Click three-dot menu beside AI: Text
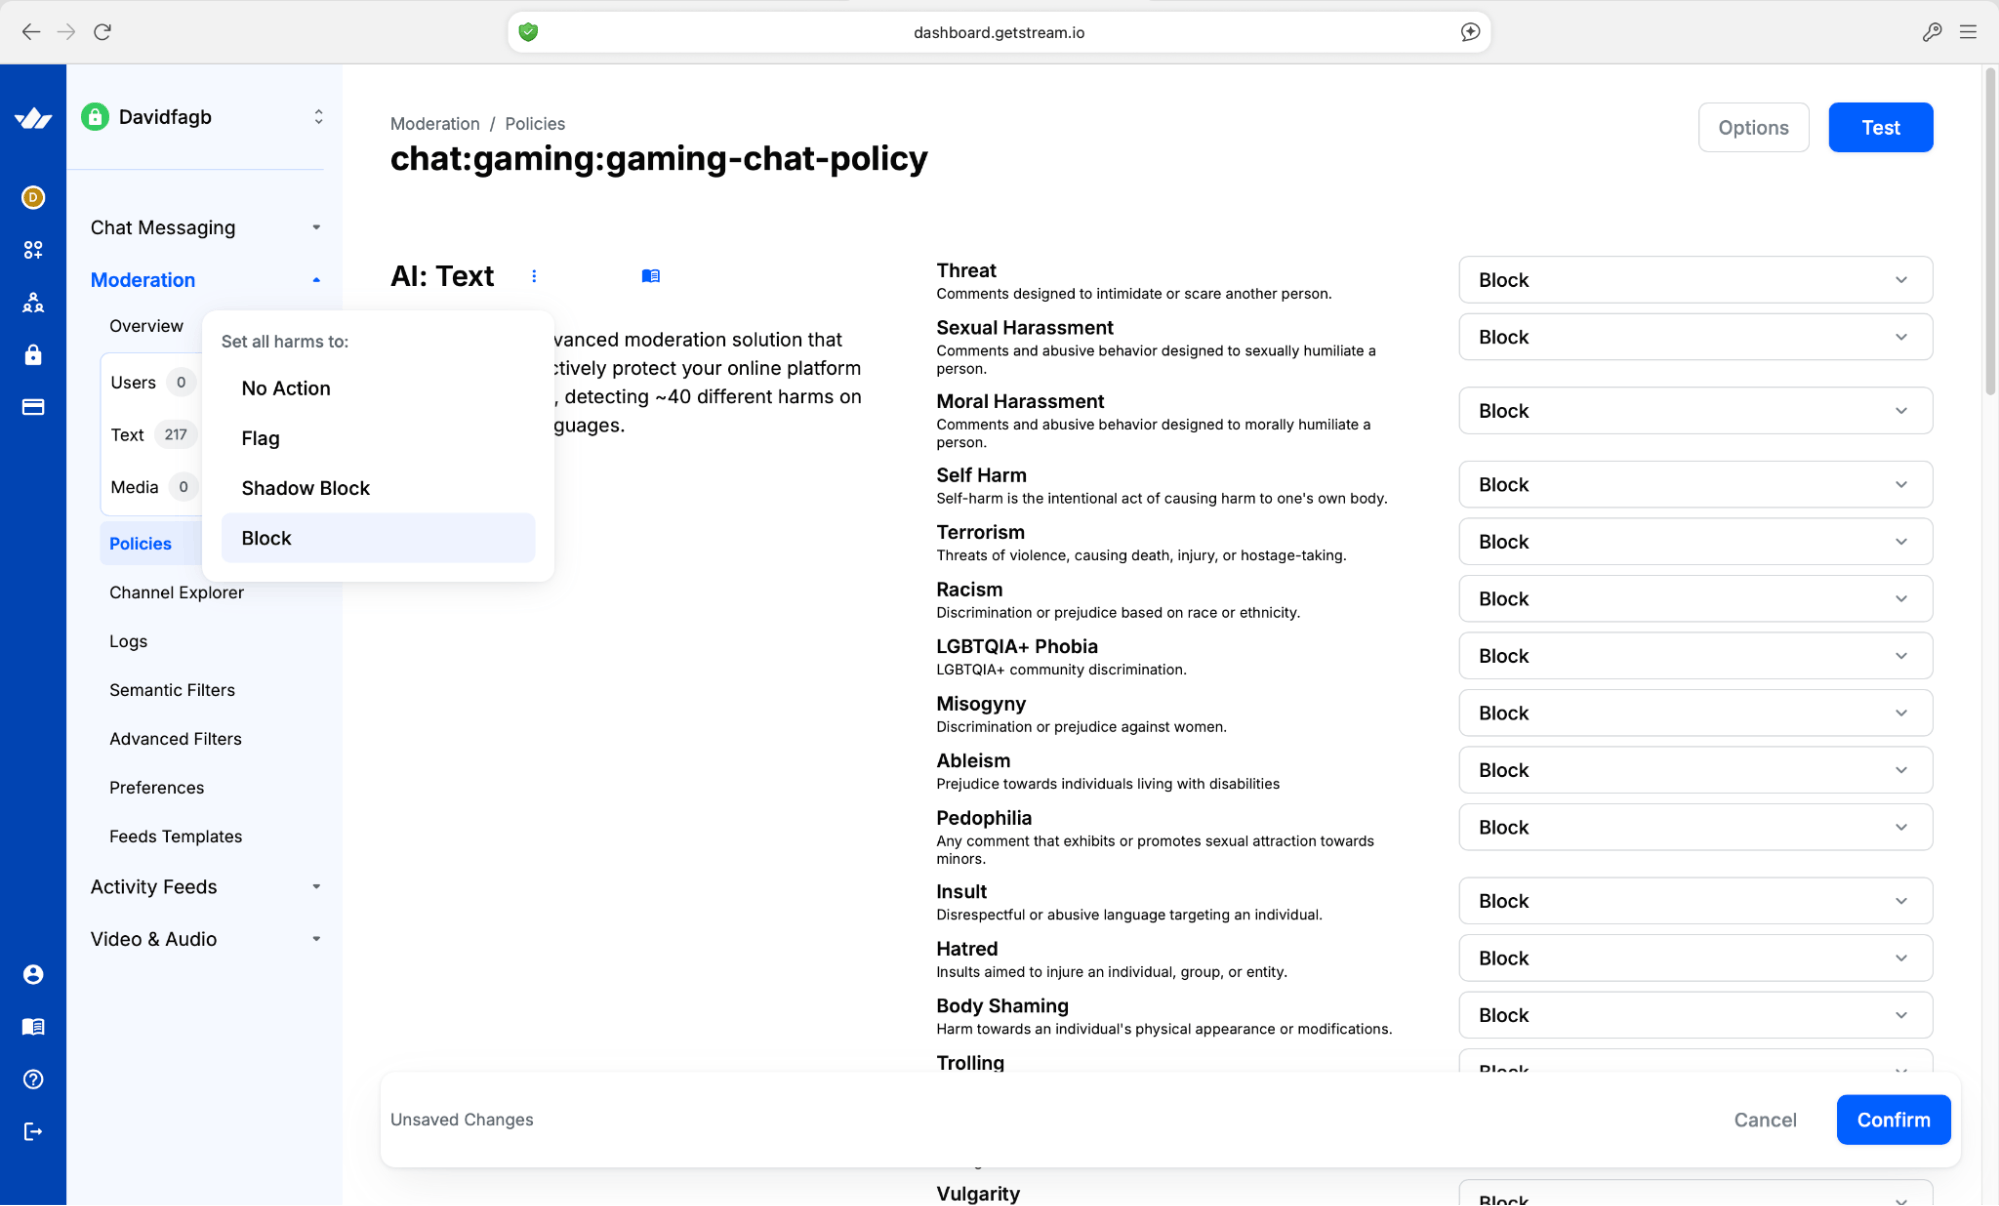 point(534,276)
